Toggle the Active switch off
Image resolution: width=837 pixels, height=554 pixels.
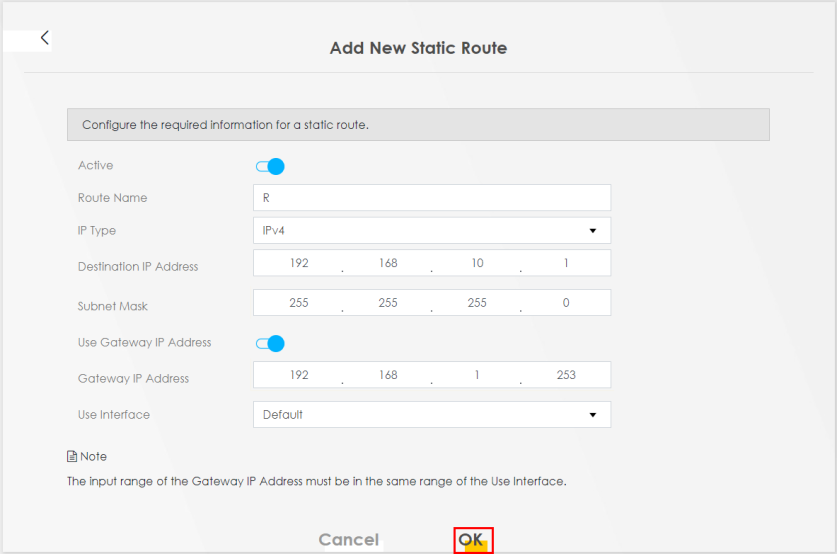[270, 167]
